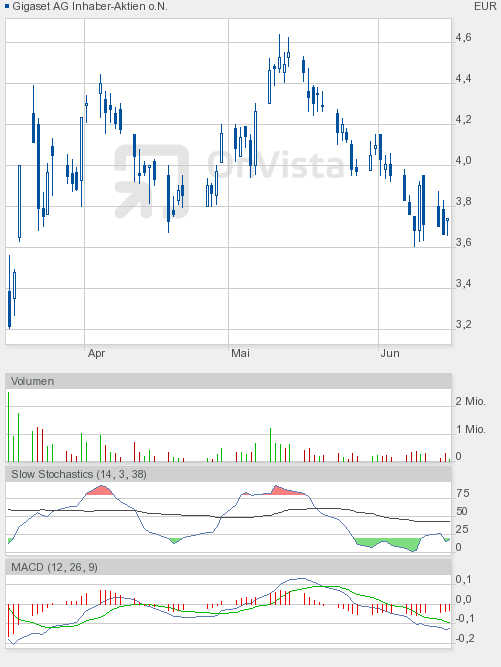
Task: Click the Volumen panel header
Action: pos(228,381)
